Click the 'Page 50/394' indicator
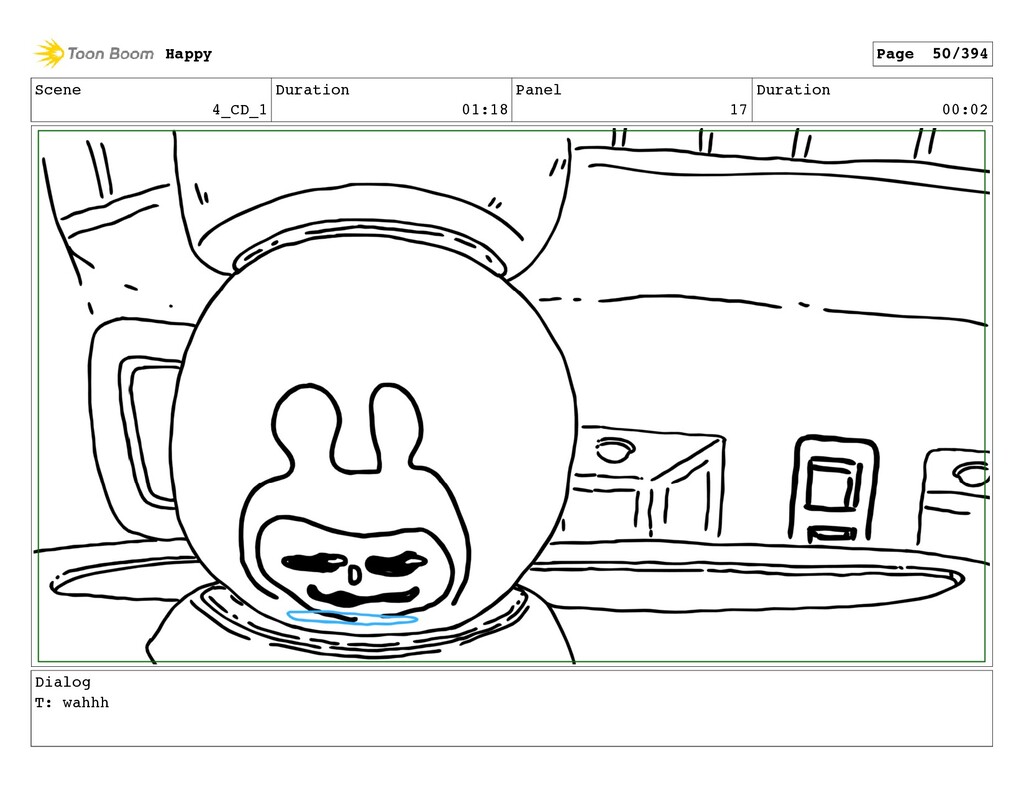 point(932,54)
